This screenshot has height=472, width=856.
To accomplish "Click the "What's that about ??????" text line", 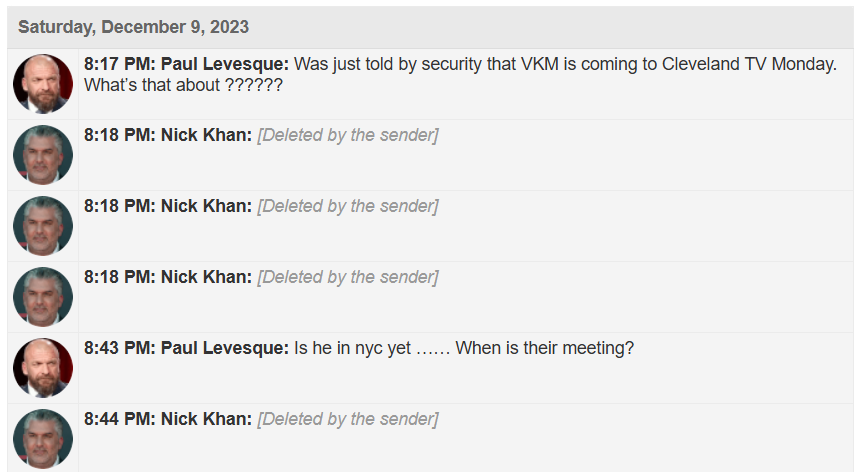I will coord(183,86).
